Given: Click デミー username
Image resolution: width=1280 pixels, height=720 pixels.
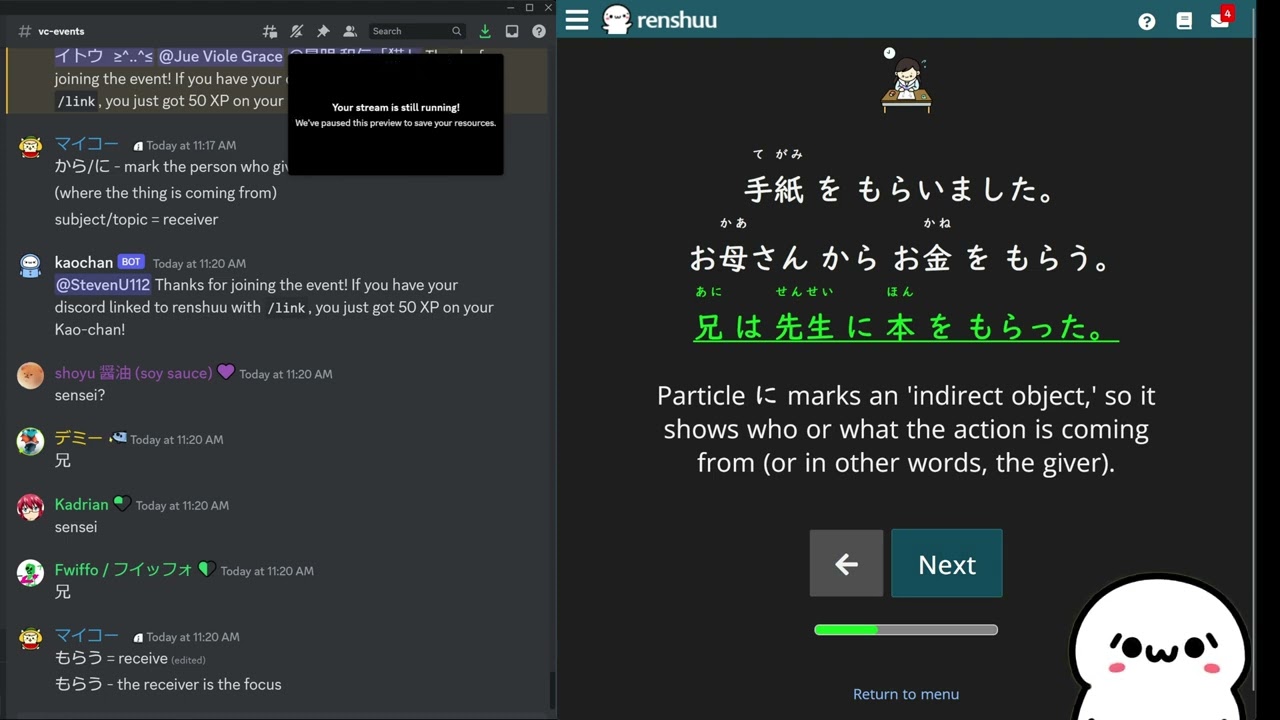Looking at the screenshot, I should (x=78, y=438).
